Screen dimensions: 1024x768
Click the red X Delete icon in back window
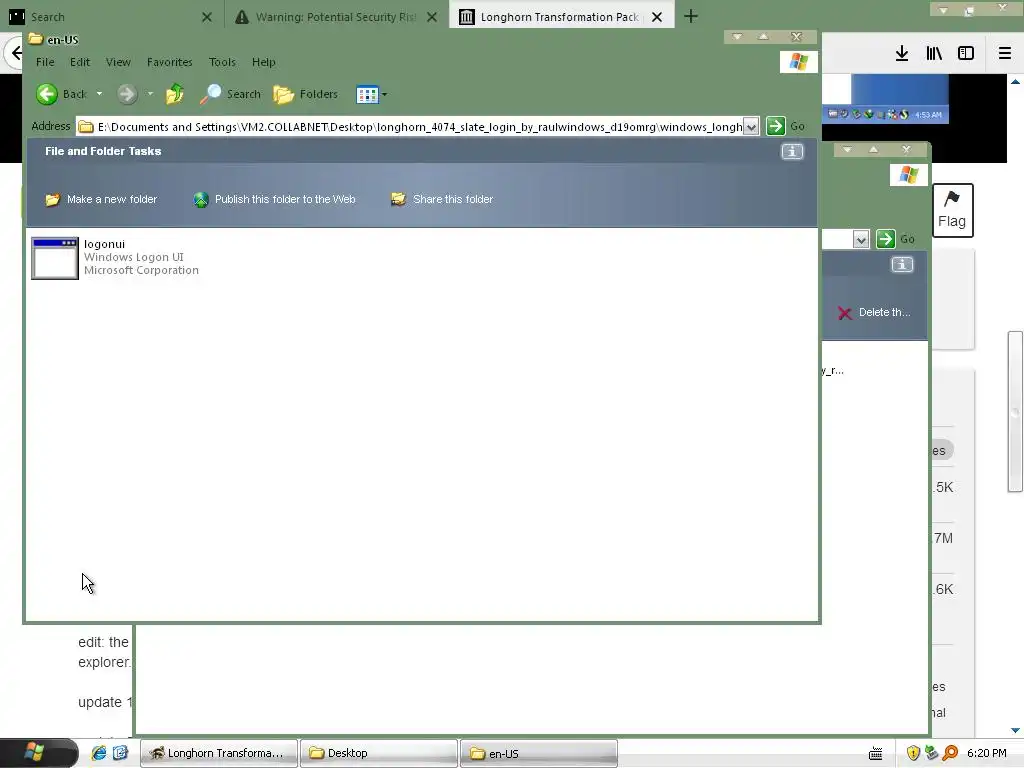pyautogui.click(x=844, y=313)
